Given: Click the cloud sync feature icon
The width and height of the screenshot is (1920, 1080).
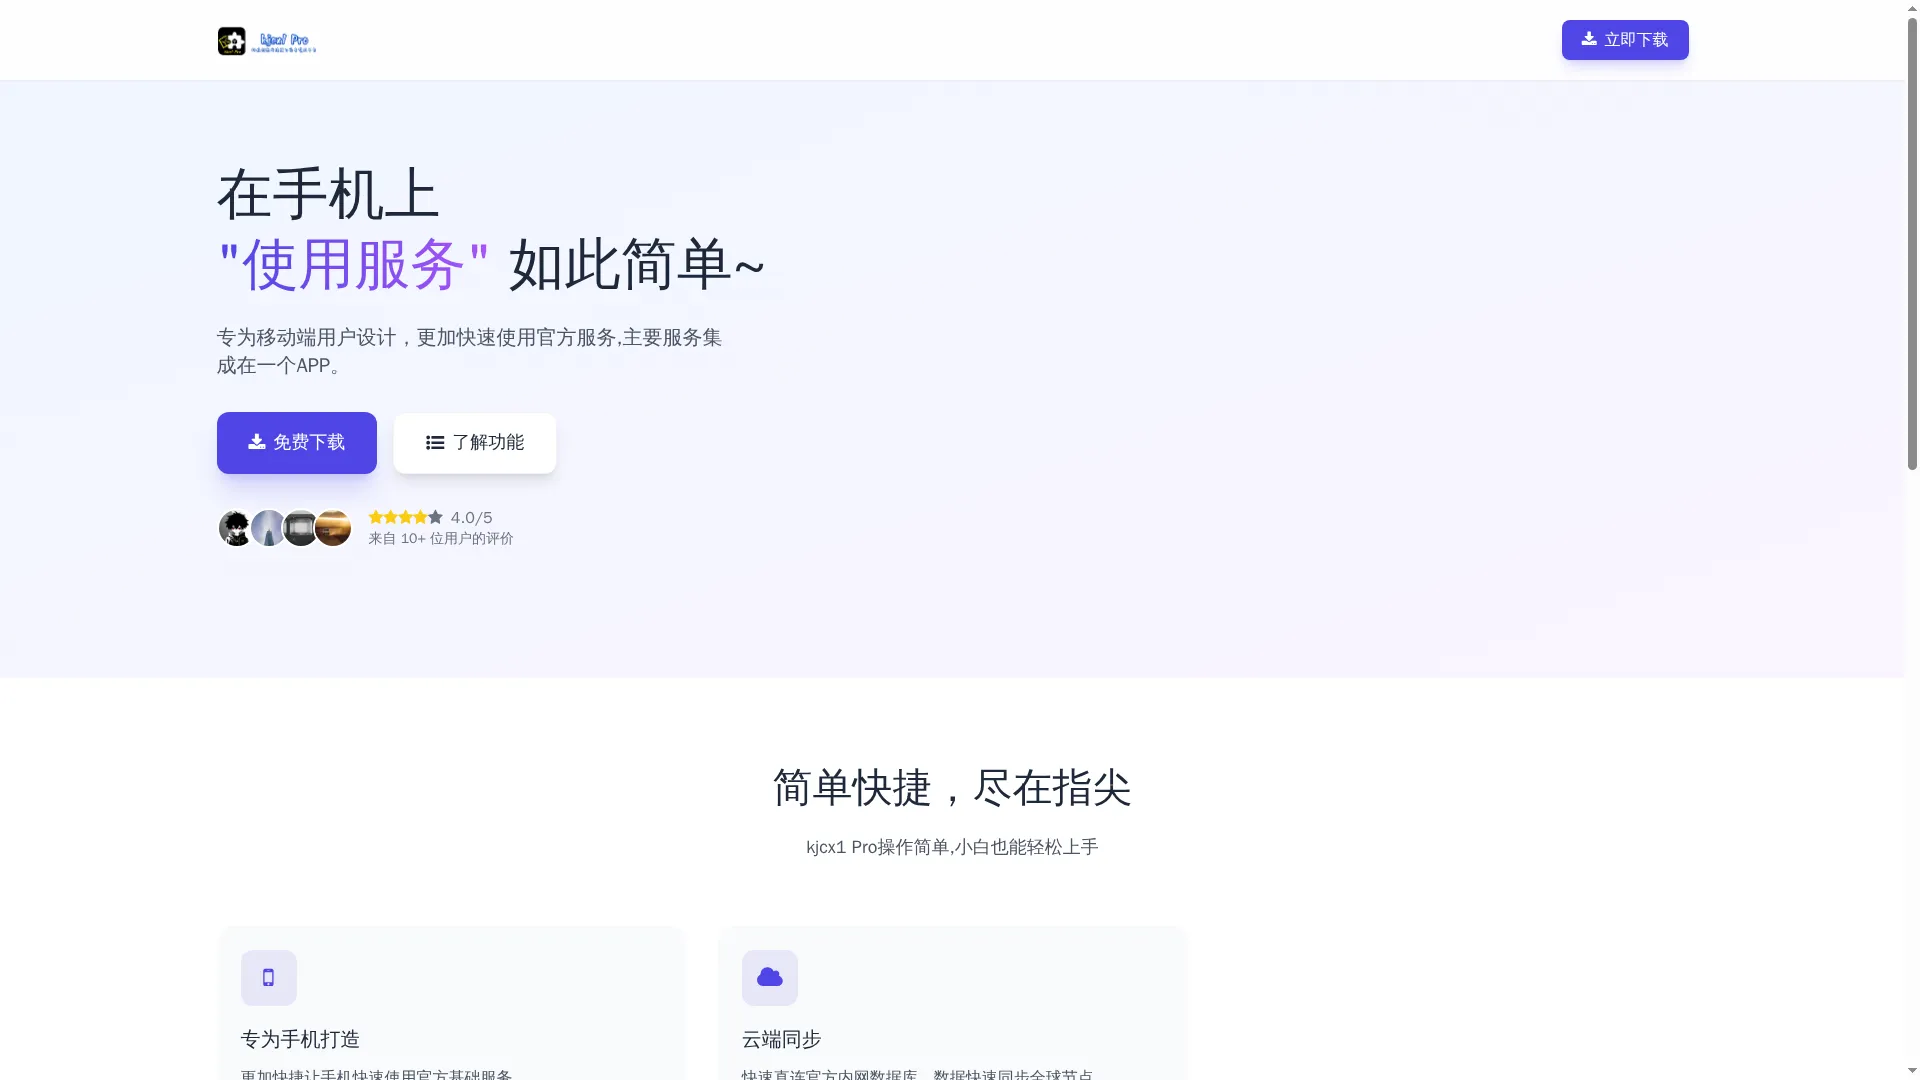Looking at the screenshot, I should (769, 977).
